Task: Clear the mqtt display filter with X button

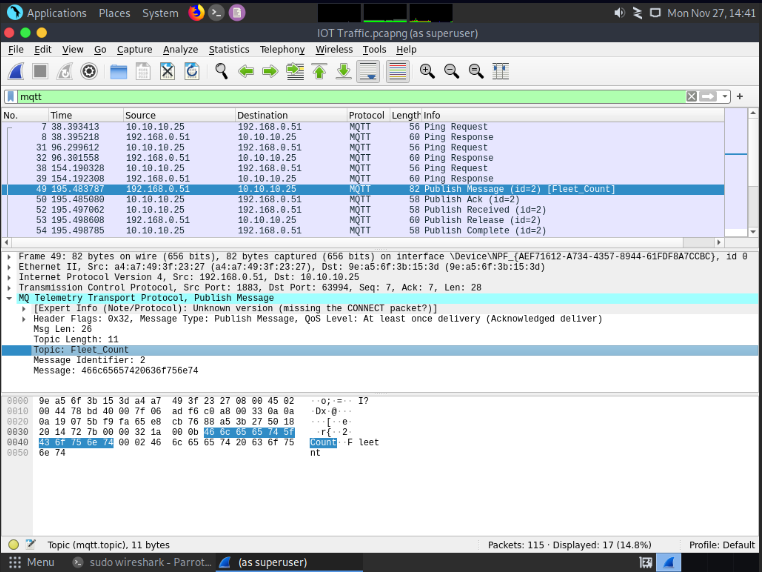Action: pos(691,96)
